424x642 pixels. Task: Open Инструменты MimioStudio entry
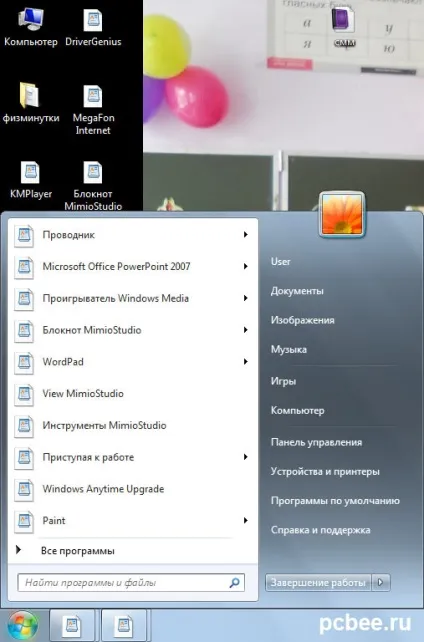coord(132,425)
